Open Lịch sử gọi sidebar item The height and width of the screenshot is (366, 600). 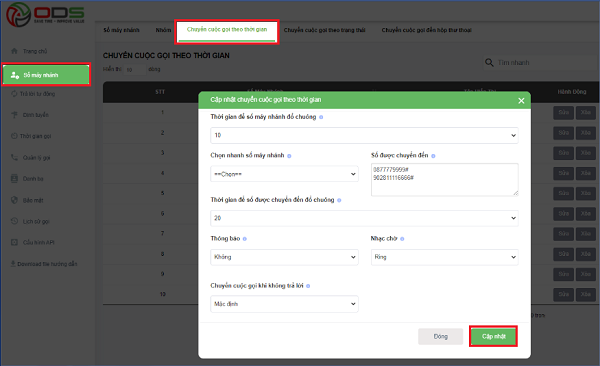tap(36, 221)
